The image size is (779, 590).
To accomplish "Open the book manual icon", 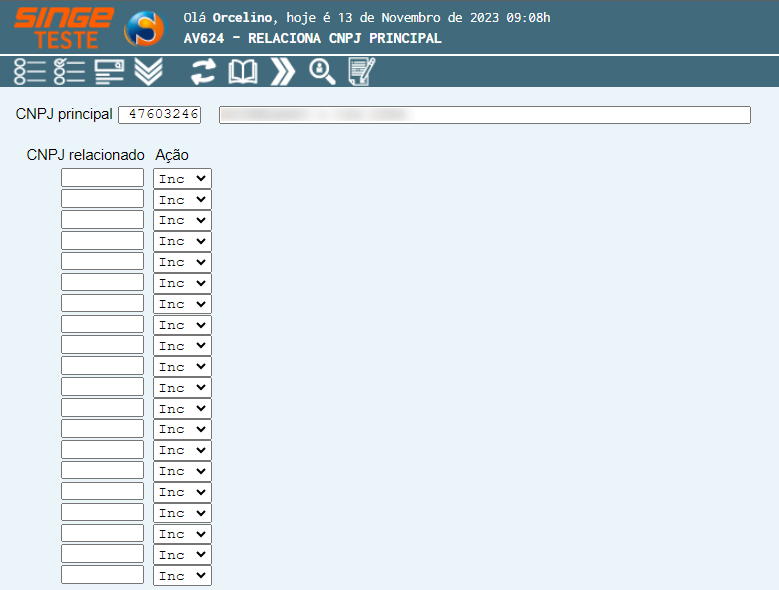I will 243,71.
